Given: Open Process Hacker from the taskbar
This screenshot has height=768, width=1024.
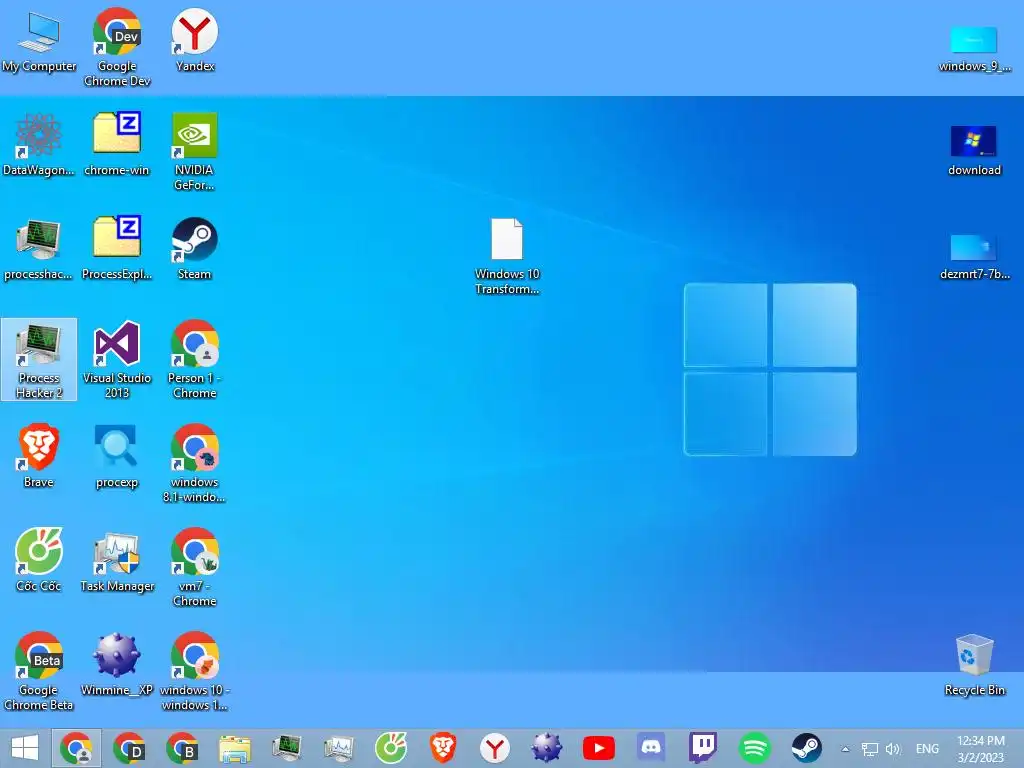Looking at the screenshot, I should [286, 748].
